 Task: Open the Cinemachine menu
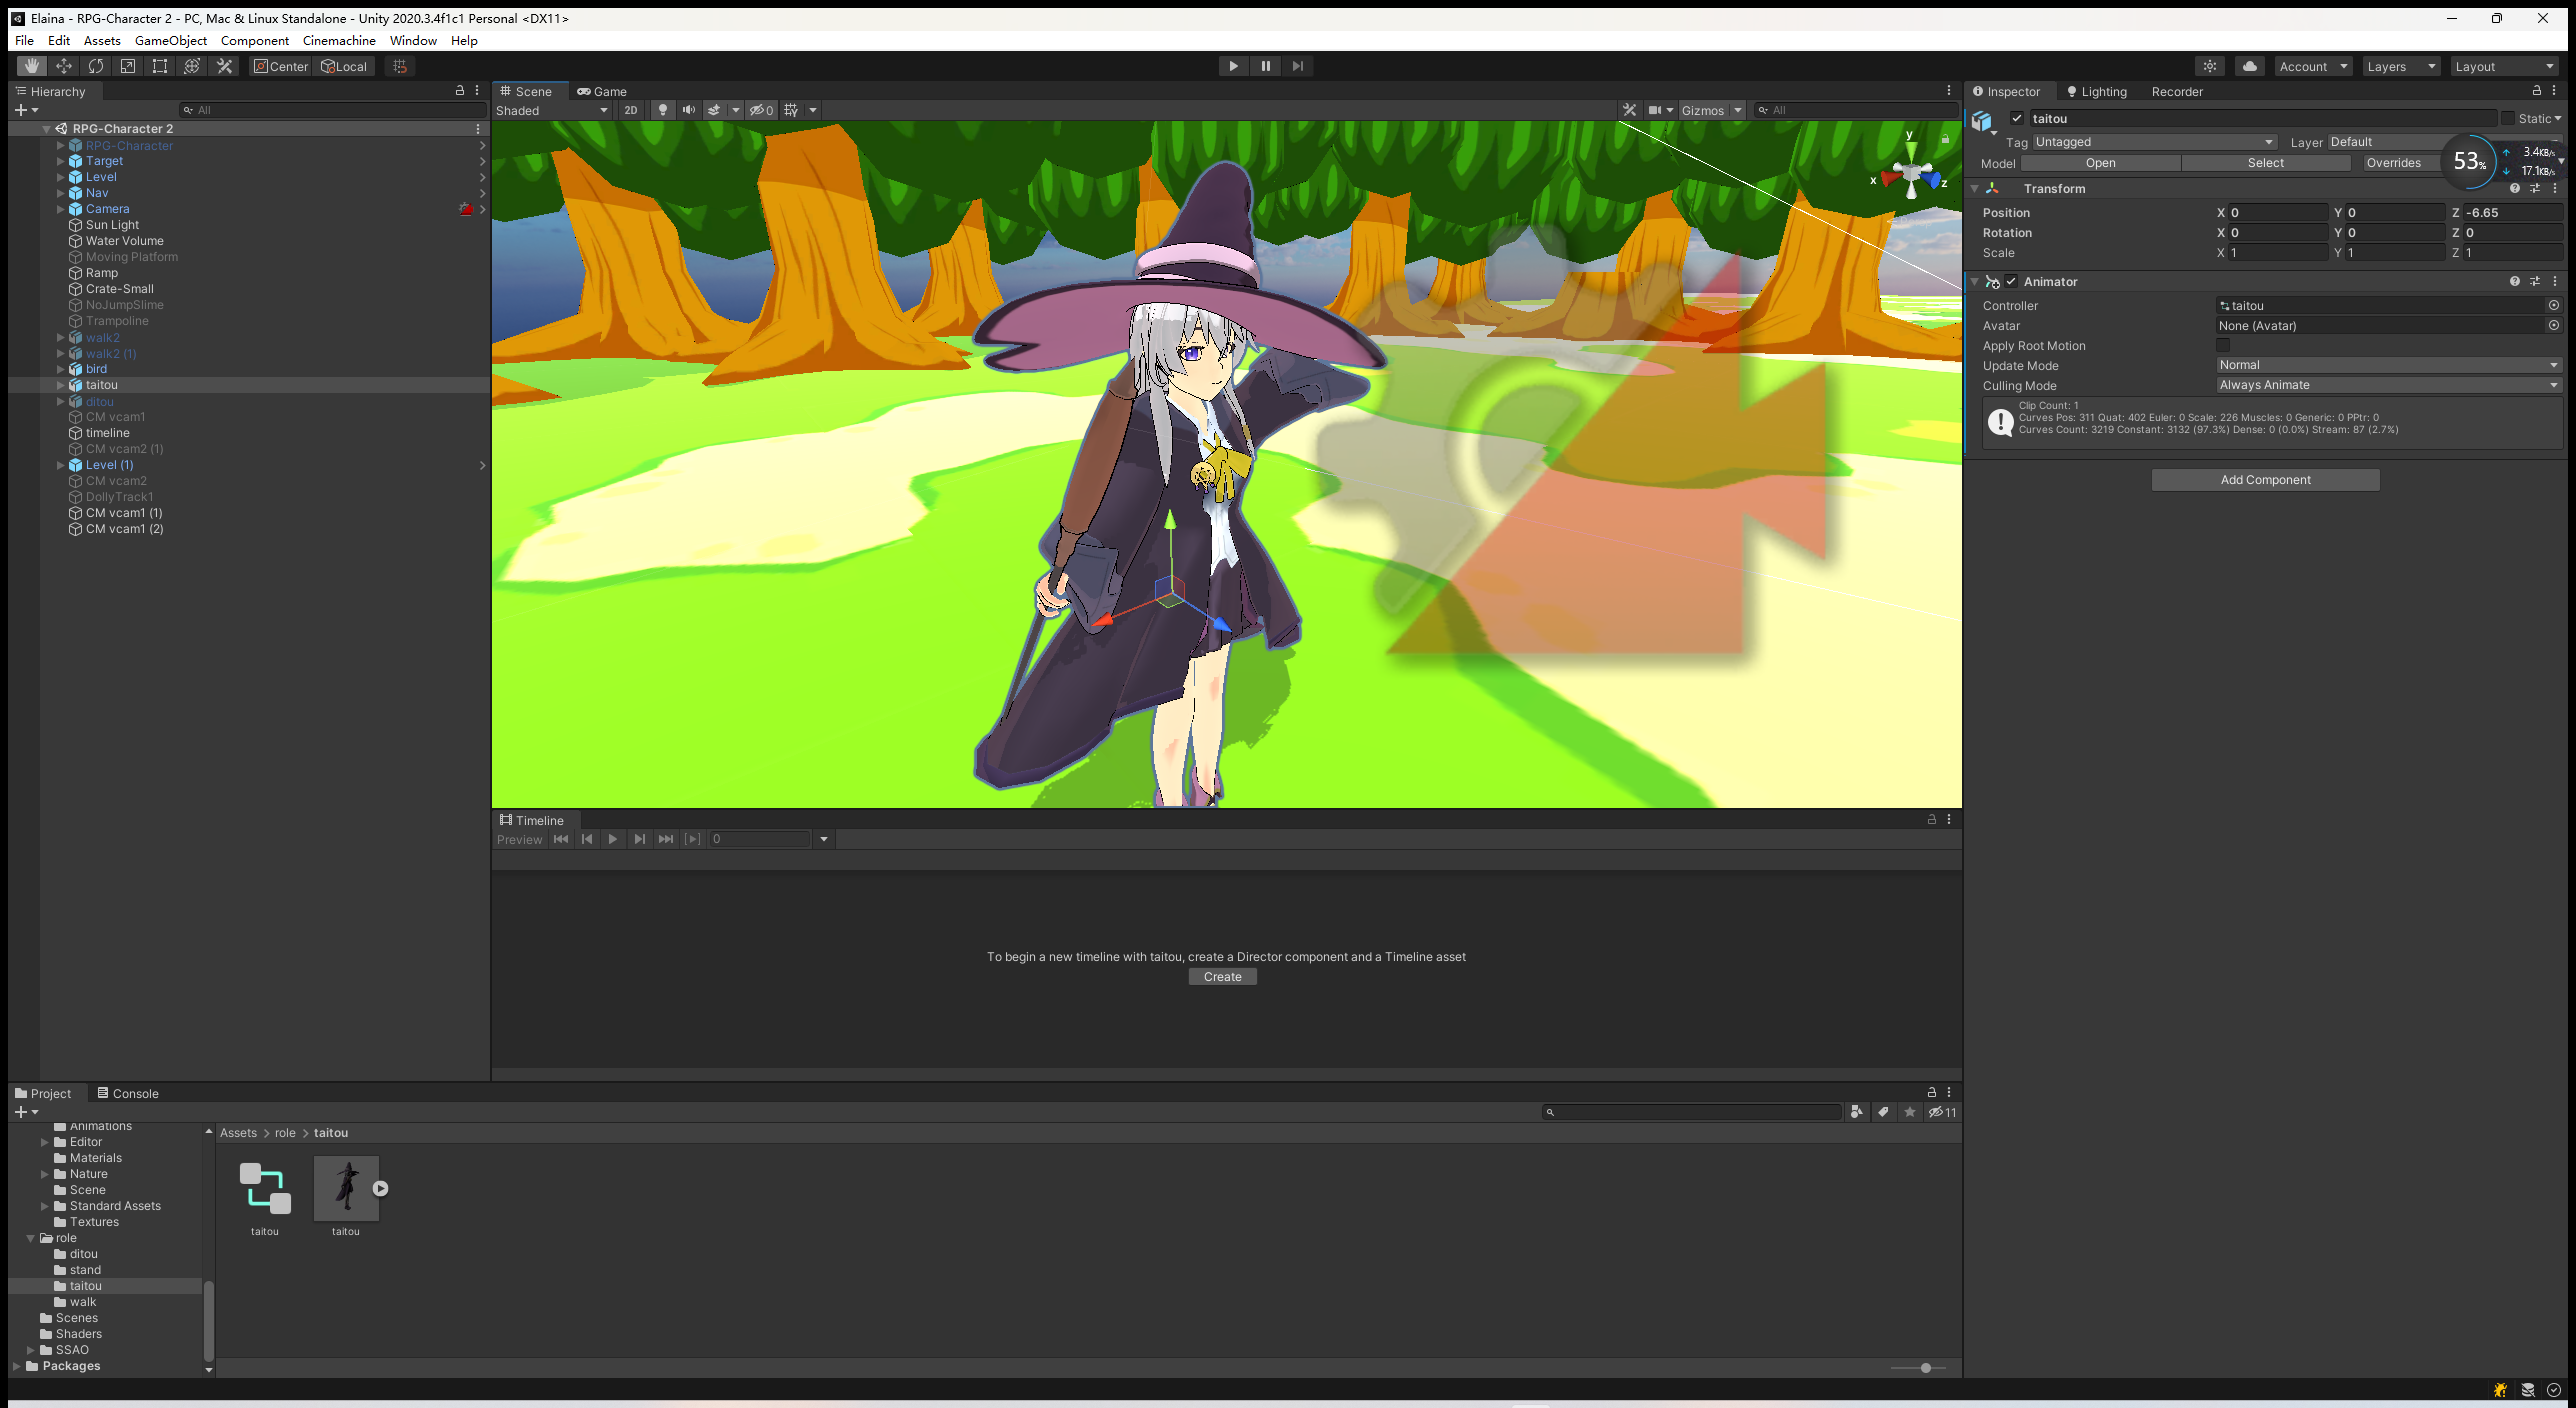(339, 41)
